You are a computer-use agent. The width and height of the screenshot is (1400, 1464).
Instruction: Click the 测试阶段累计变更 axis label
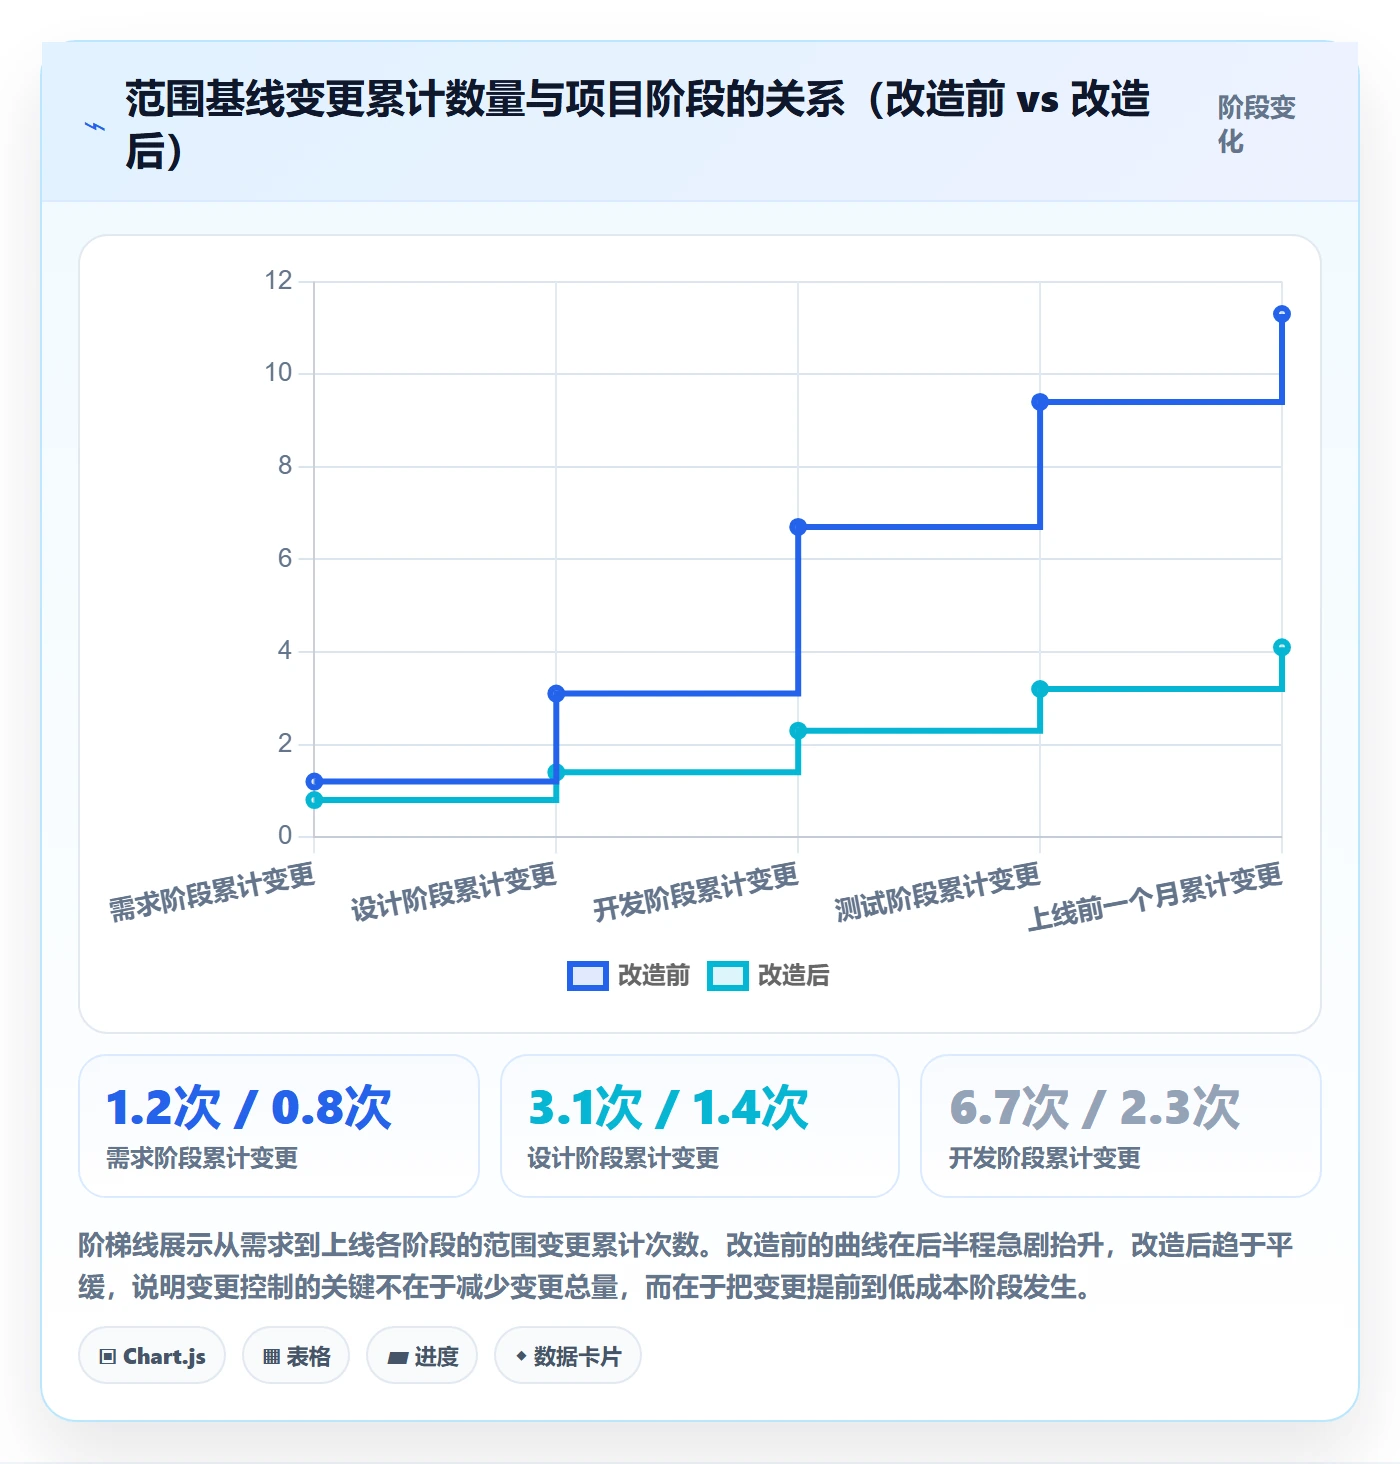point(938,892)
